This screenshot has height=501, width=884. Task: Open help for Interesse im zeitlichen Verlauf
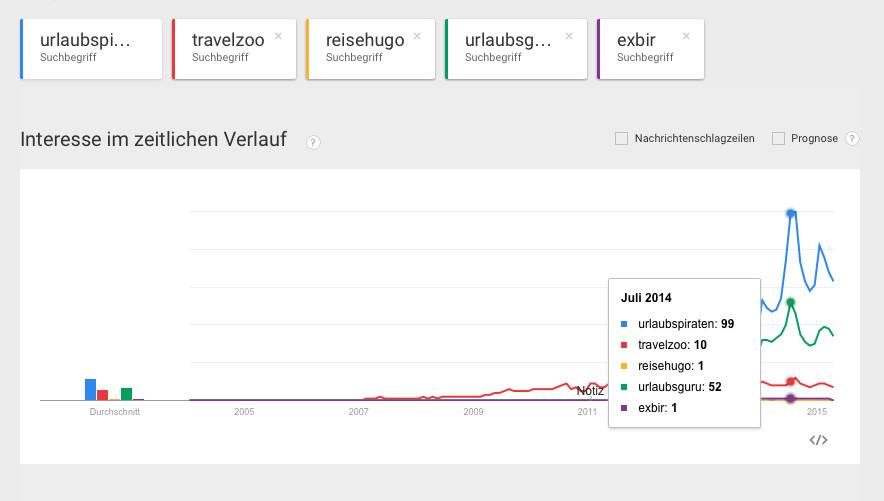(313, 142)
